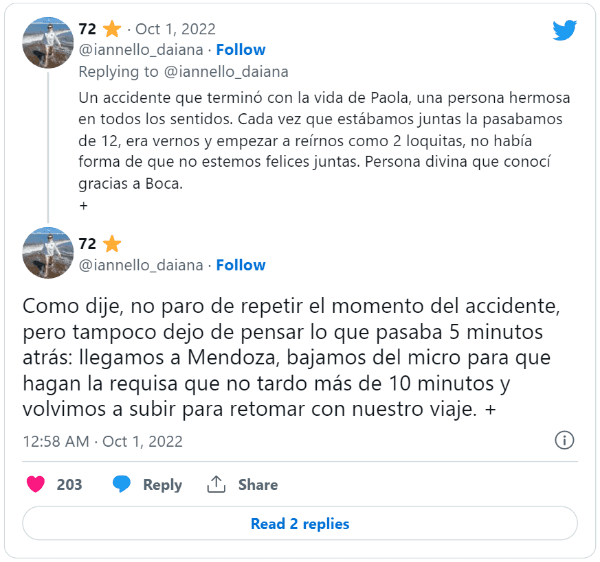Follow @iannello_daiana from the top tweet
Image resolution: width=600 pixels, height=562 pixels.
tap(241, 50)
